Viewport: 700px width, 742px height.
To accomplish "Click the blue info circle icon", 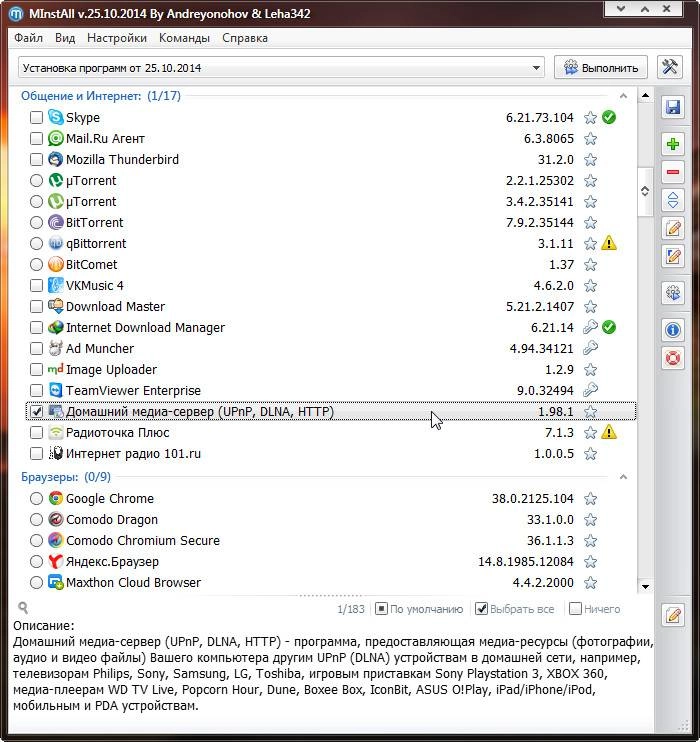I will pyautogui.click(x=673, y=330).
